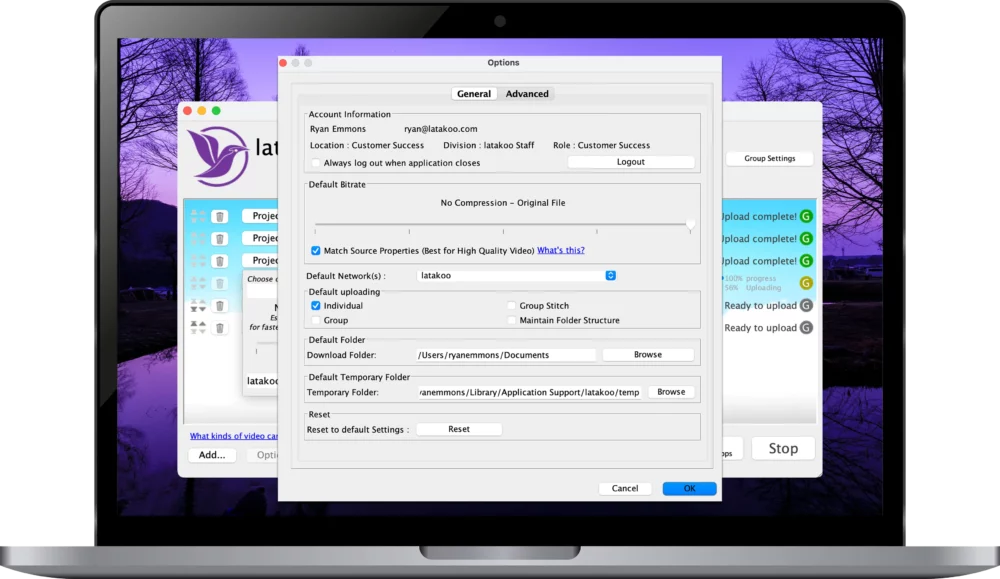Uncheck Match Source Properties
This screenshot has height=579, width=1000.
click(316, 251)
